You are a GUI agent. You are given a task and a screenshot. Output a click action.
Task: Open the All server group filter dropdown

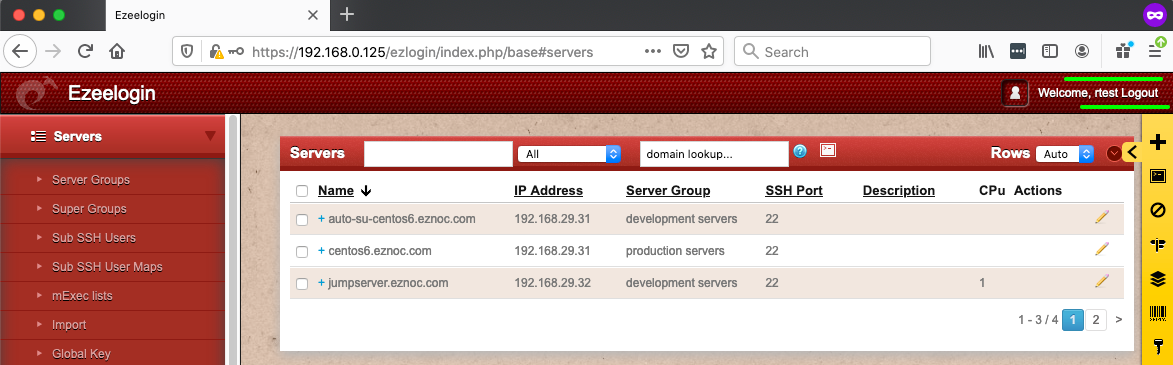pos(569,154)
